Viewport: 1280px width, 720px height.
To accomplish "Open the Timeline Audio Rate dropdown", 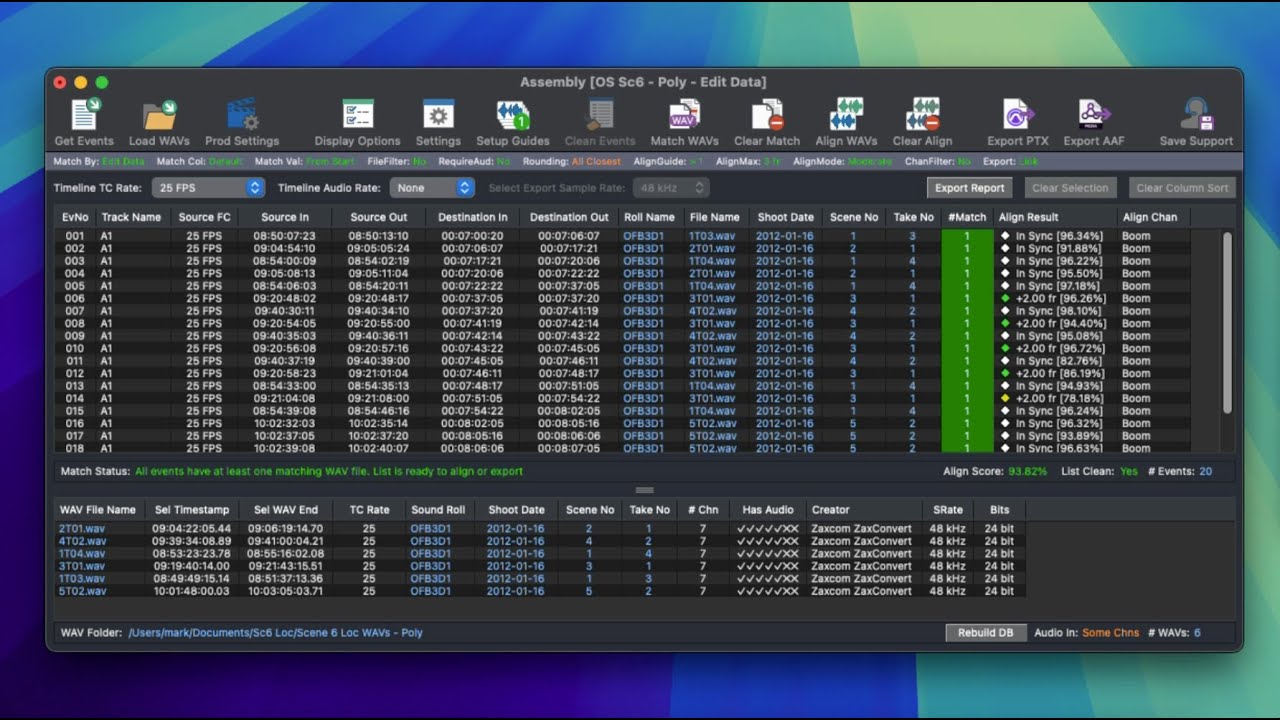I will 432,187.
